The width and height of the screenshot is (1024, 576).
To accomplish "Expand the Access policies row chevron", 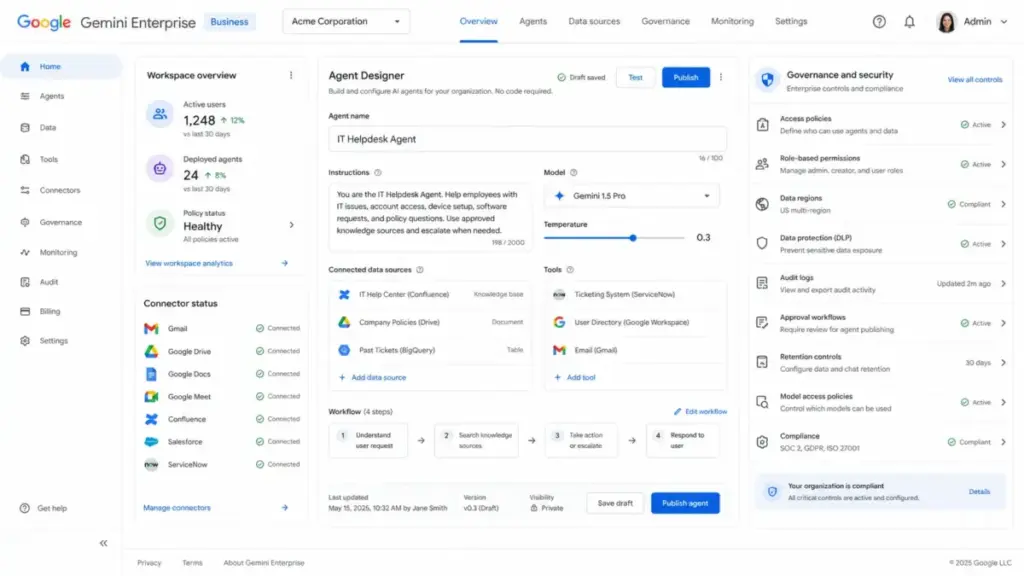I will (1003, 125).
